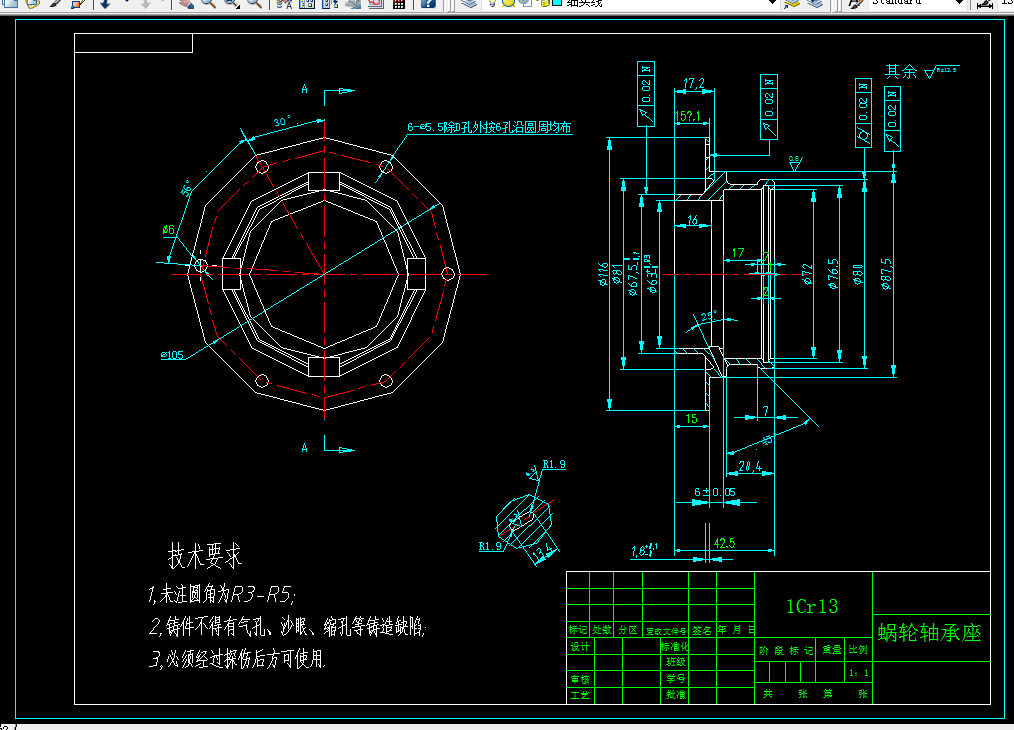Activate the Pan view hand tool

[185, 6]
